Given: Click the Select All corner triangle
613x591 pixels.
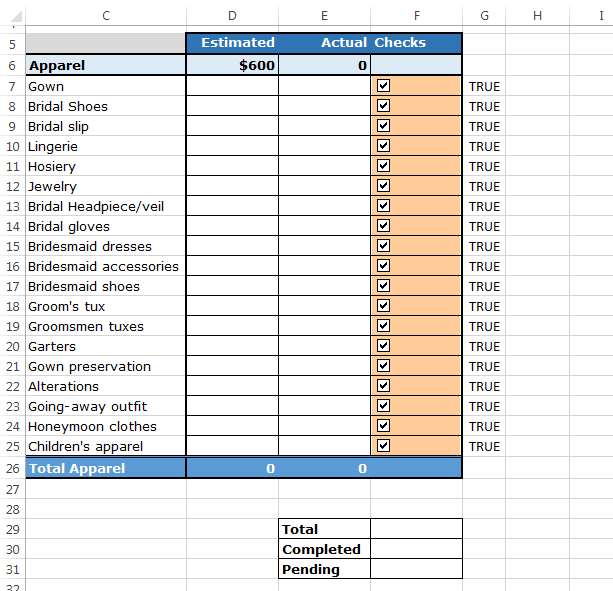Looking at the screenshot, I should (x=16, y=16).
